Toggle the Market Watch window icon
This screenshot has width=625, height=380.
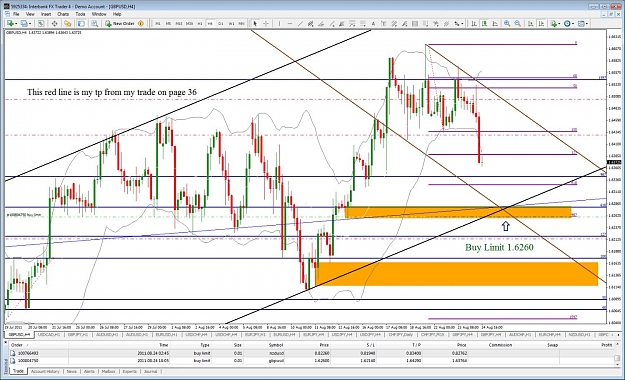point(41,24)
